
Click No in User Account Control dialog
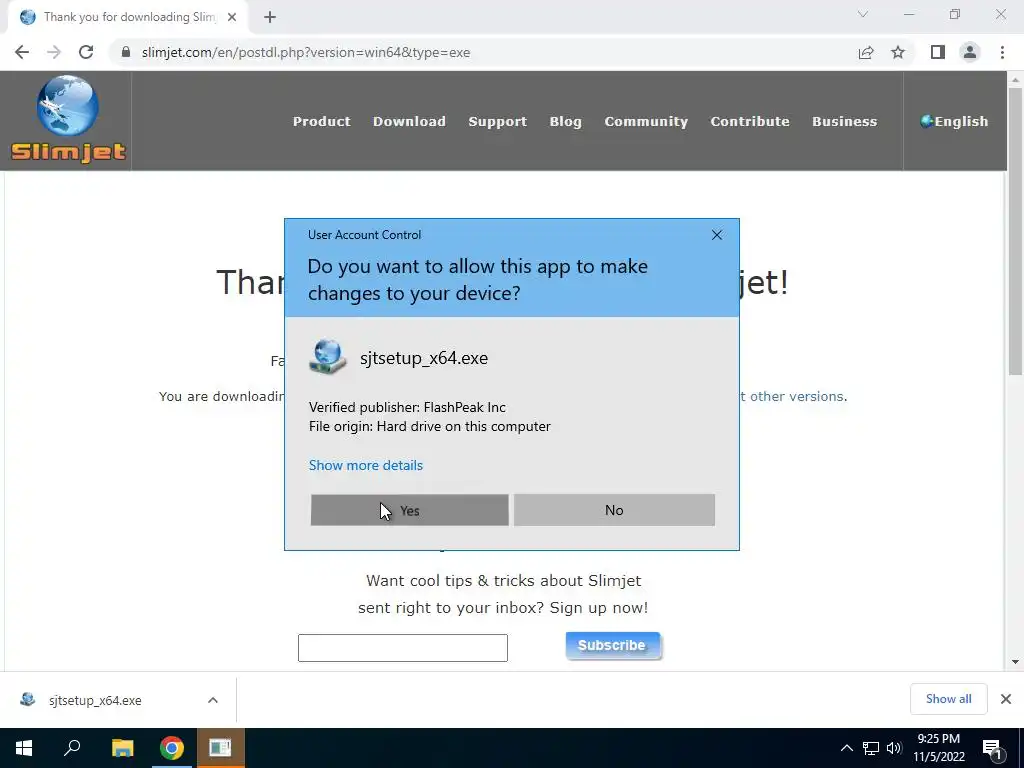[x=614, y=510]
